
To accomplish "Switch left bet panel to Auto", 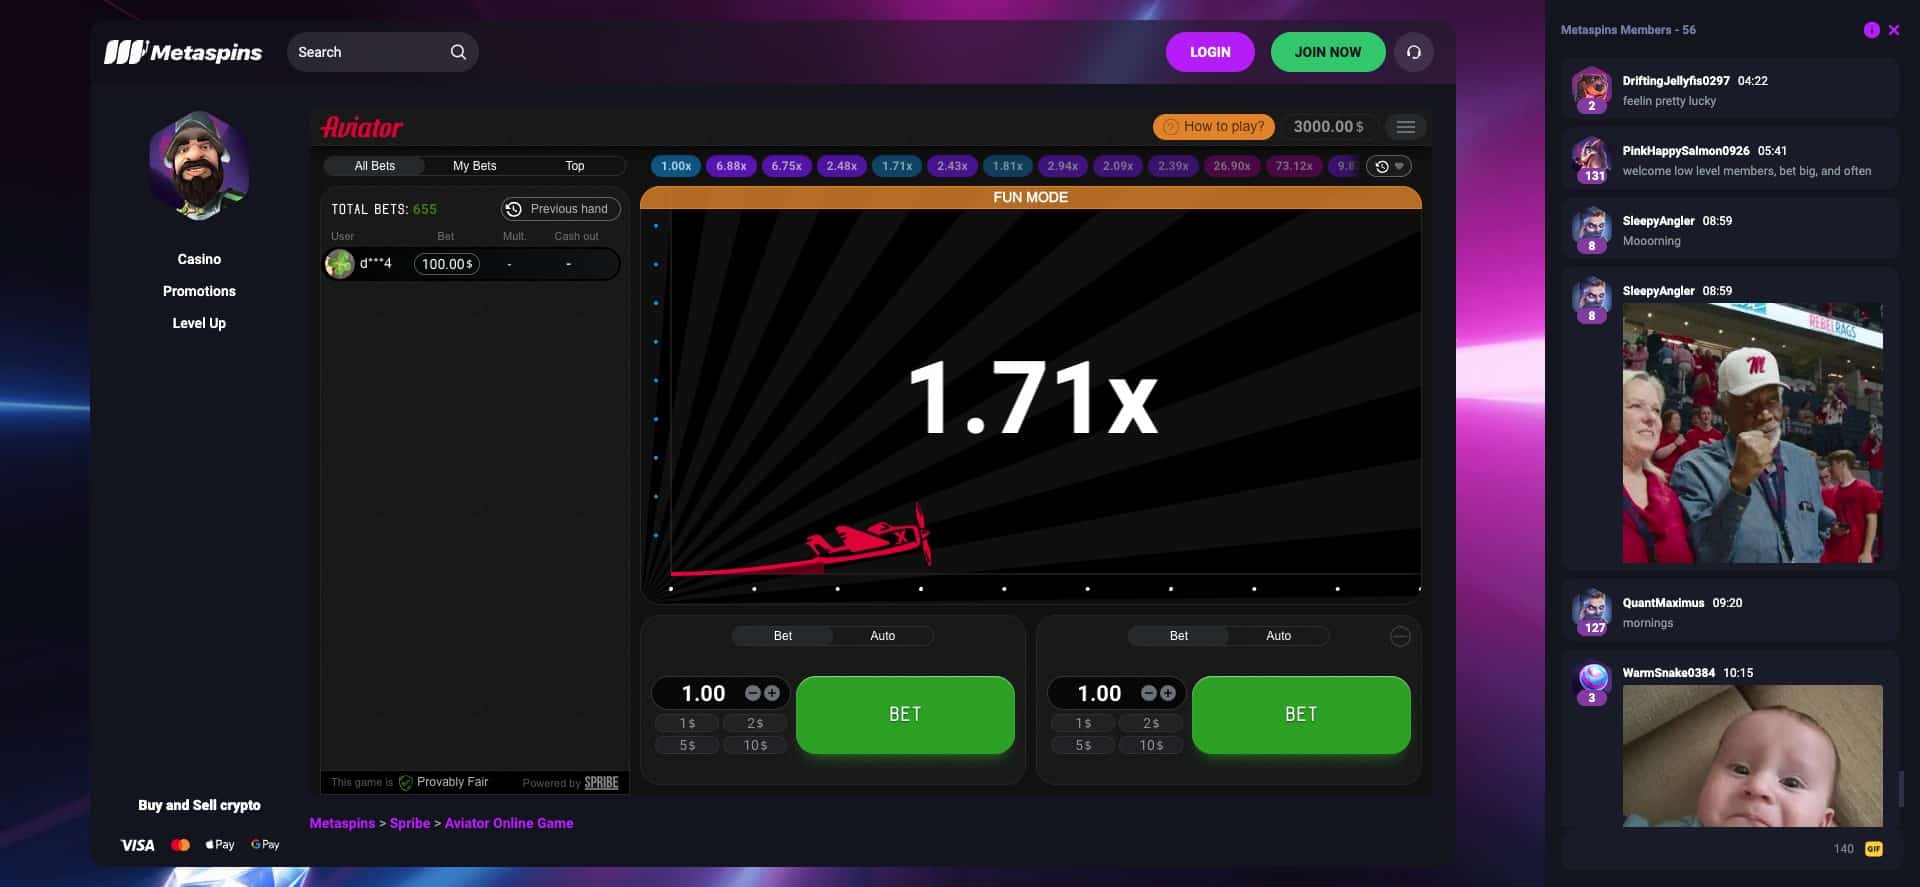I will tap(882, 636).
